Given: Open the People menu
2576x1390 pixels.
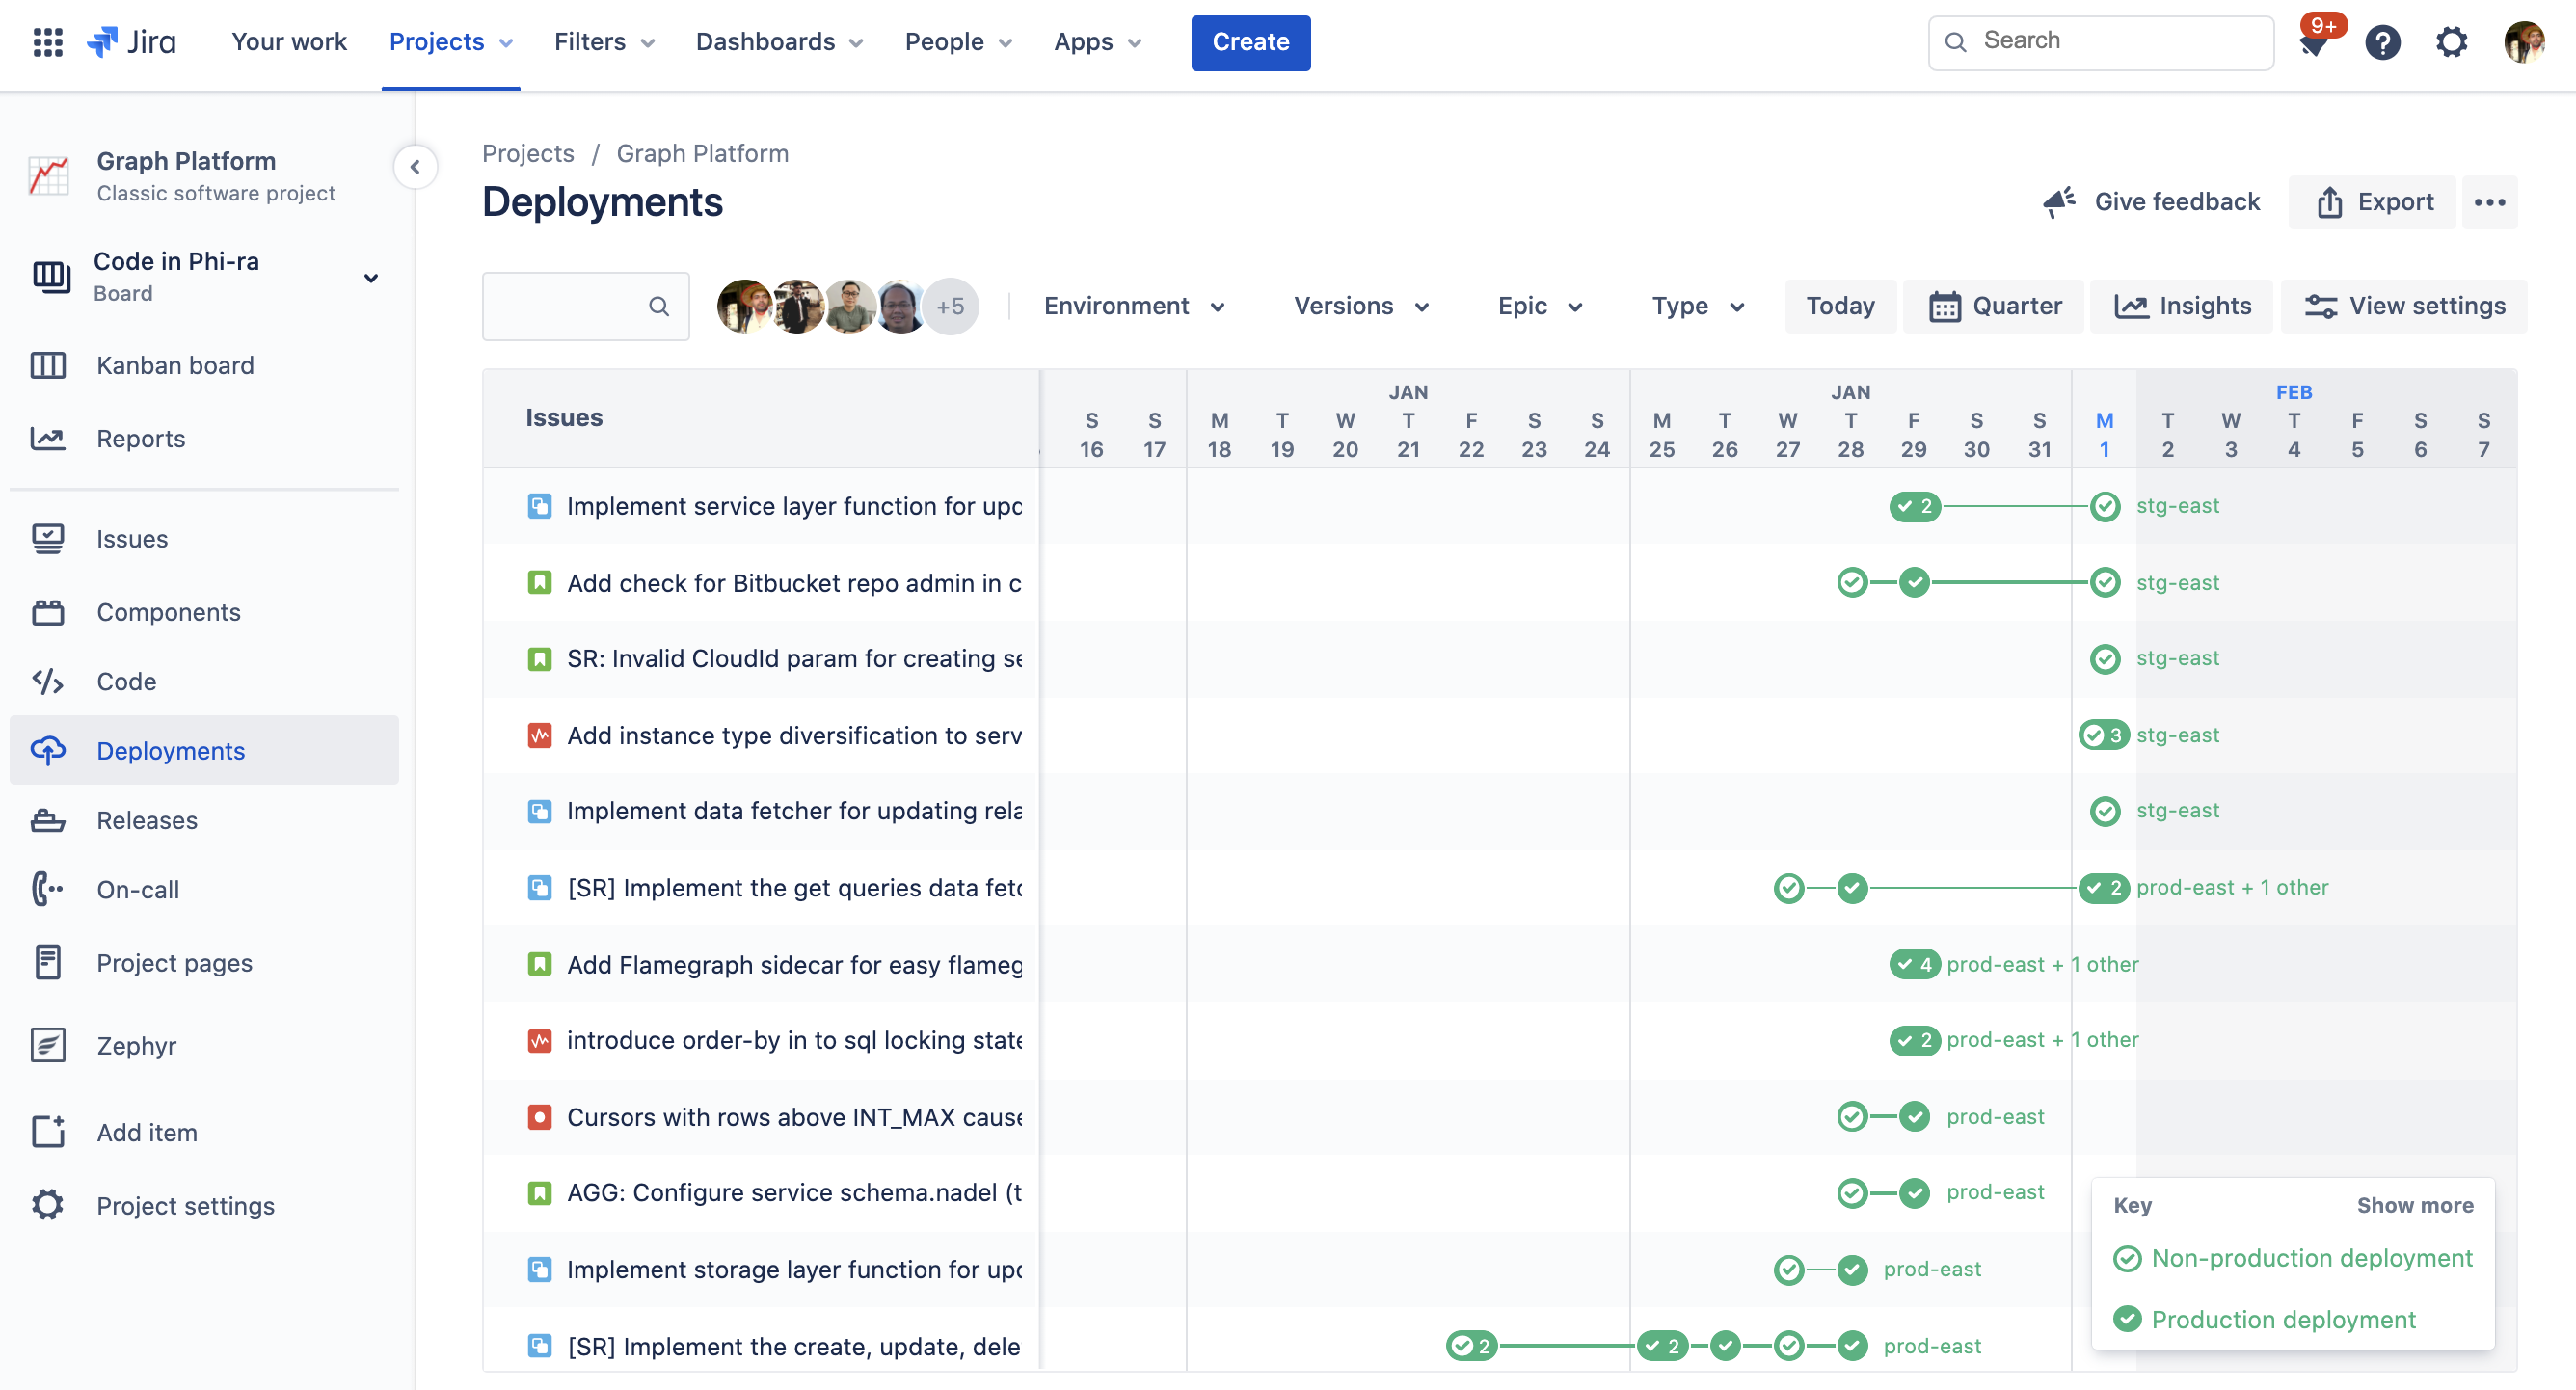Looking at the screenshot, I should (x=957, y=42).
